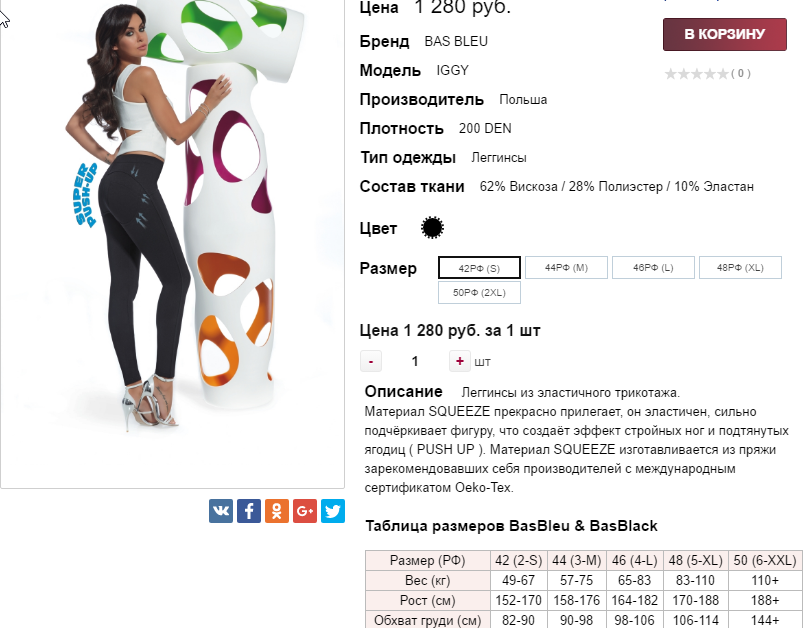804x628 pixels.
Task: Share on Odnoklassniki orange icon
Action: click(277, 511)
